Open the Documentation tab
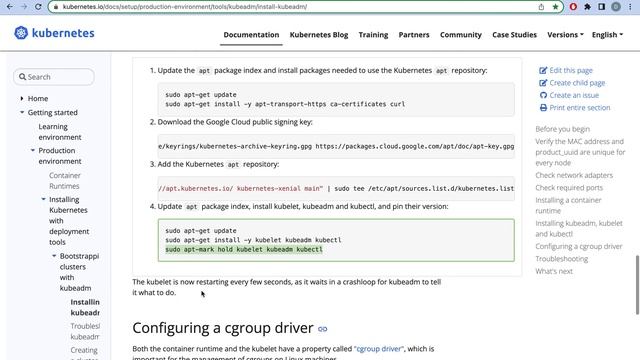 tap(251, 35)
